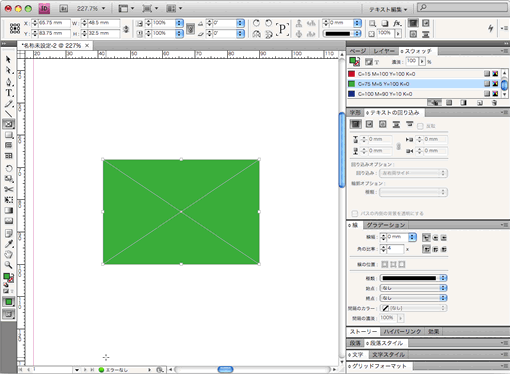Open the stroke weight dropdown in Stroke panel
Screen dimensions: 510x374
click(413, 237)
